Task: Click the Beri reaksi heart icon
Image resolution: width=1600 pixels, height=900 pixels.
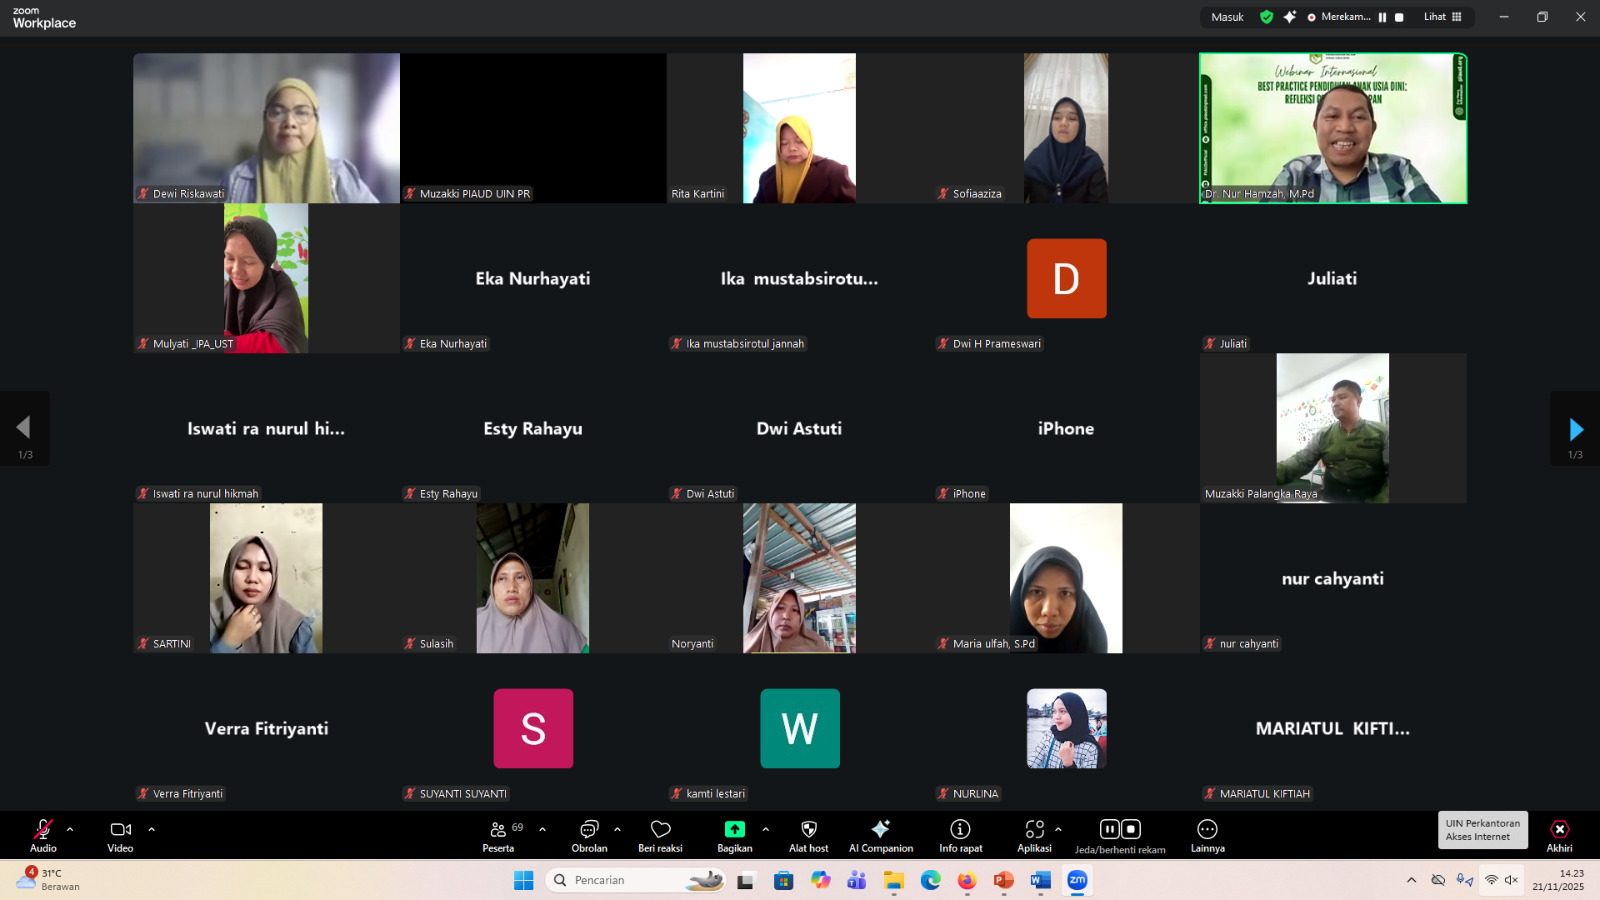Action: [660, 834]
